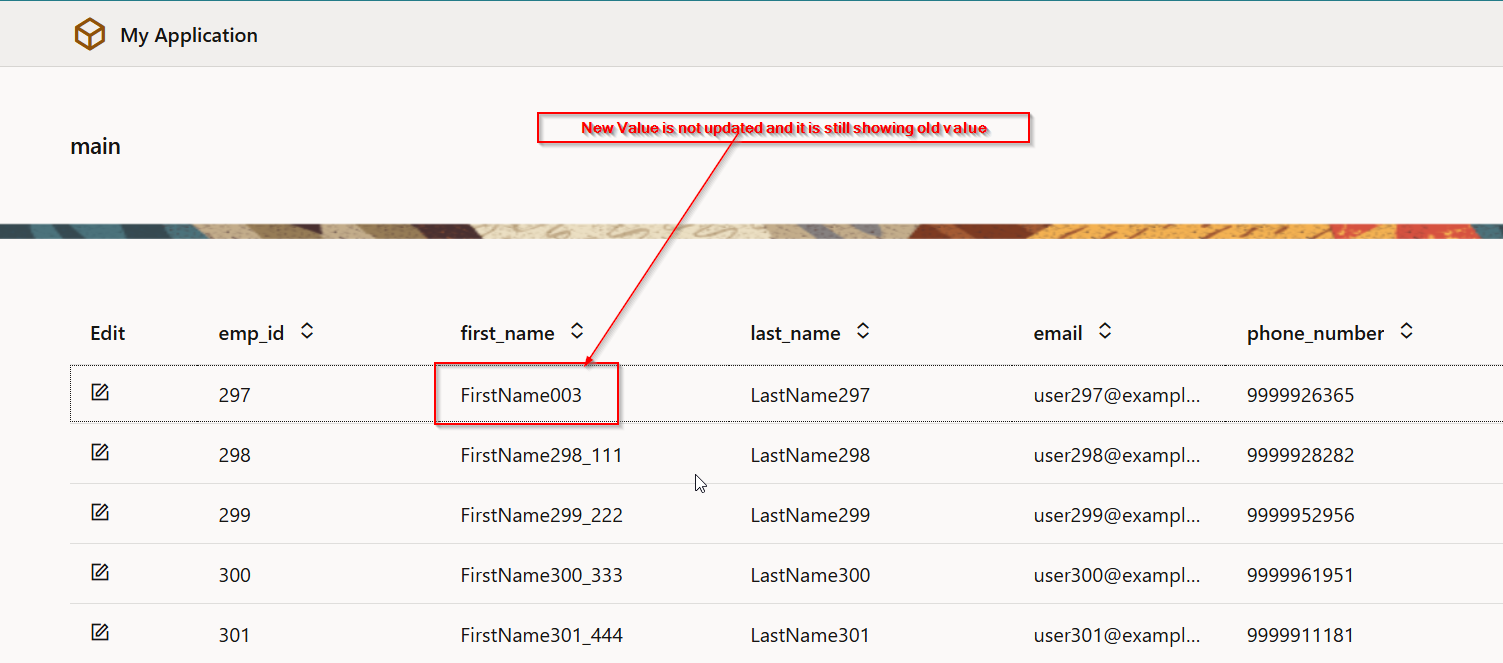Toggle sort on phone_number column
This screenshot has height=663, width=1503.
tap(1407, 331)
